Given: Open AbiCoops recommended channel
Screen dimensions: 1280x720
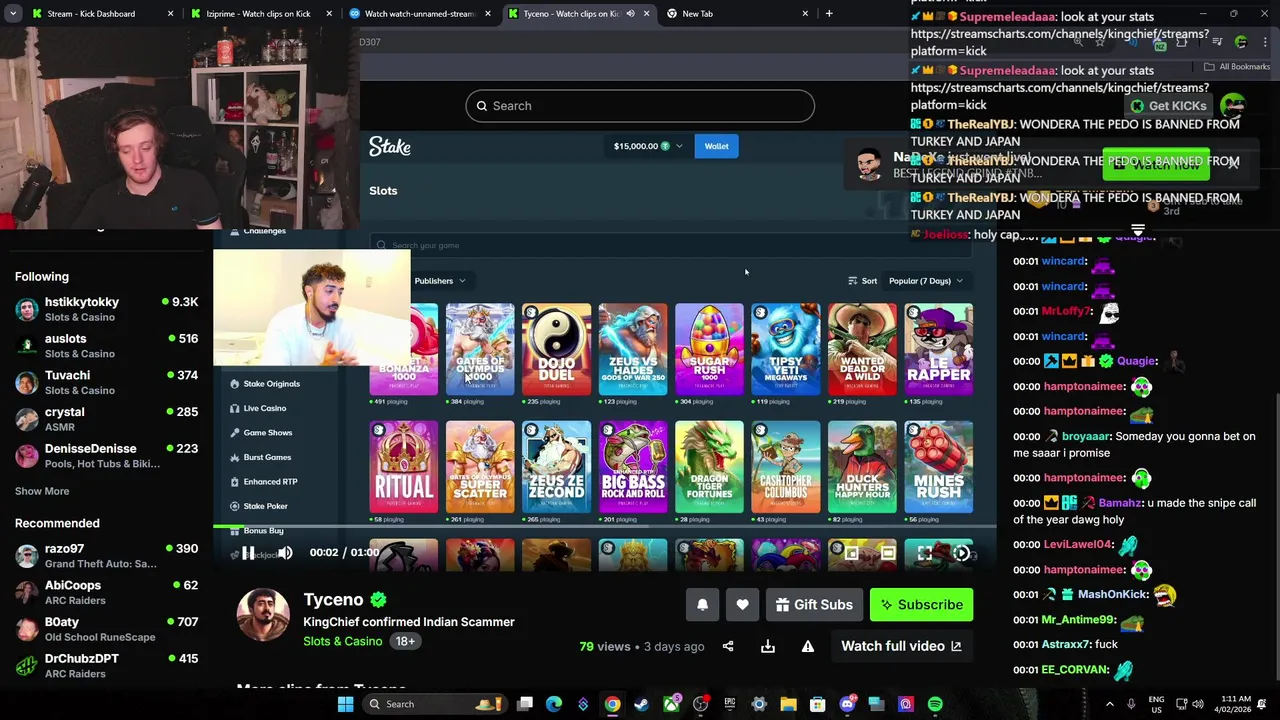Looking at the screenshot, I should coord(106,593).
